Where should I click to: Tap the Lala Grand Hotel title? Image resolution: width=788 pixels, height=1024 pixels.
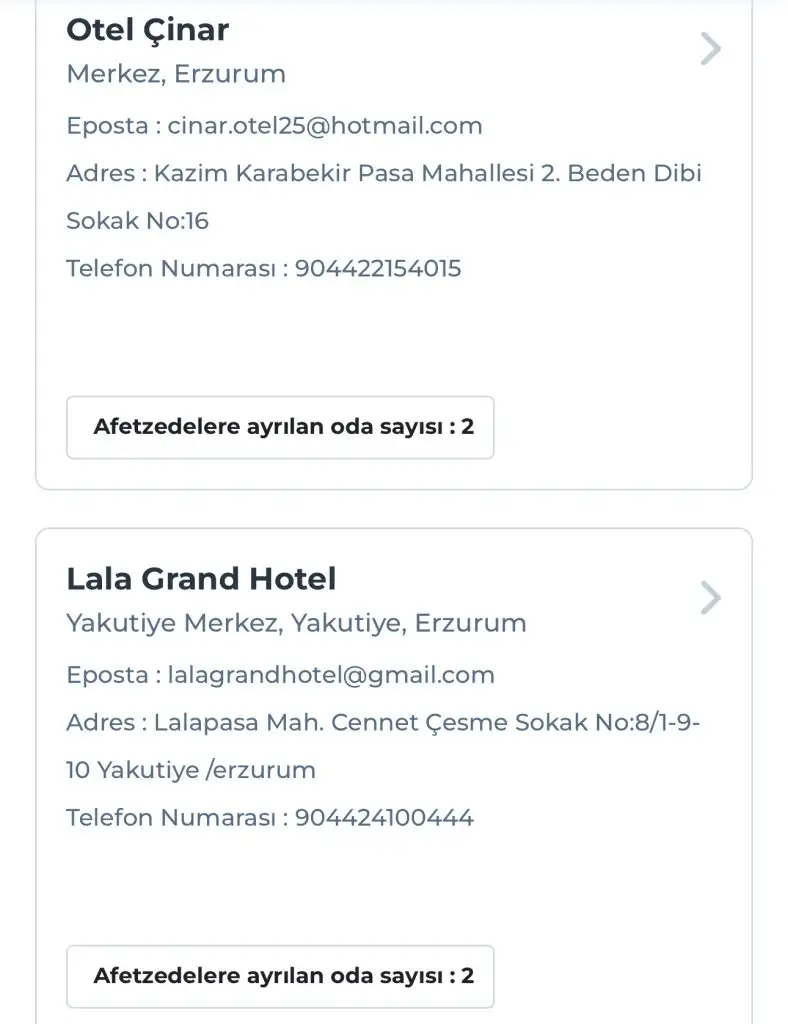[x=201, y=579]
